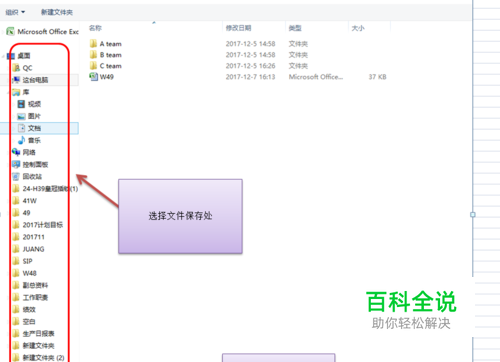
Task: Sort files by the 名称 column header
Action: 95,28
